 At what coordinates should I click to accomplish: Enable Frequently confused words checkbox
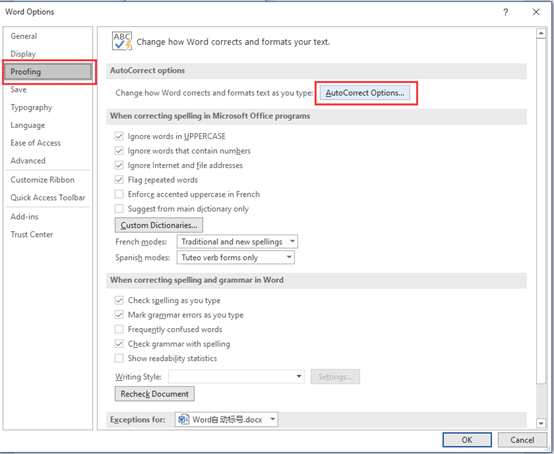tap(119, 329)
